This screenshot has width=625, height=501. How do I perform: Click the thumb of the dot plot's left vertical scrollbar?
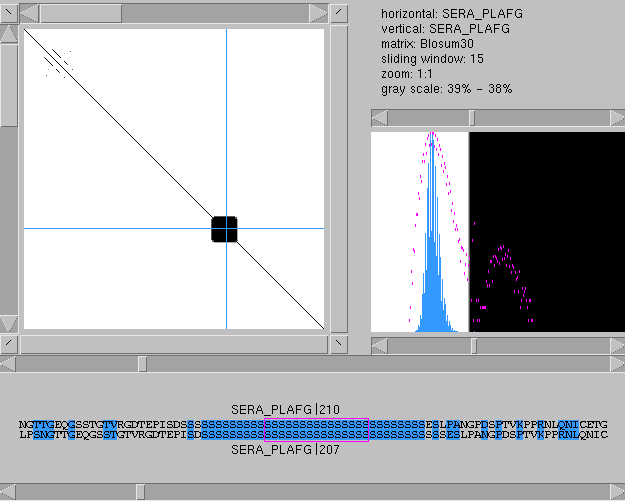click(9, 85)
